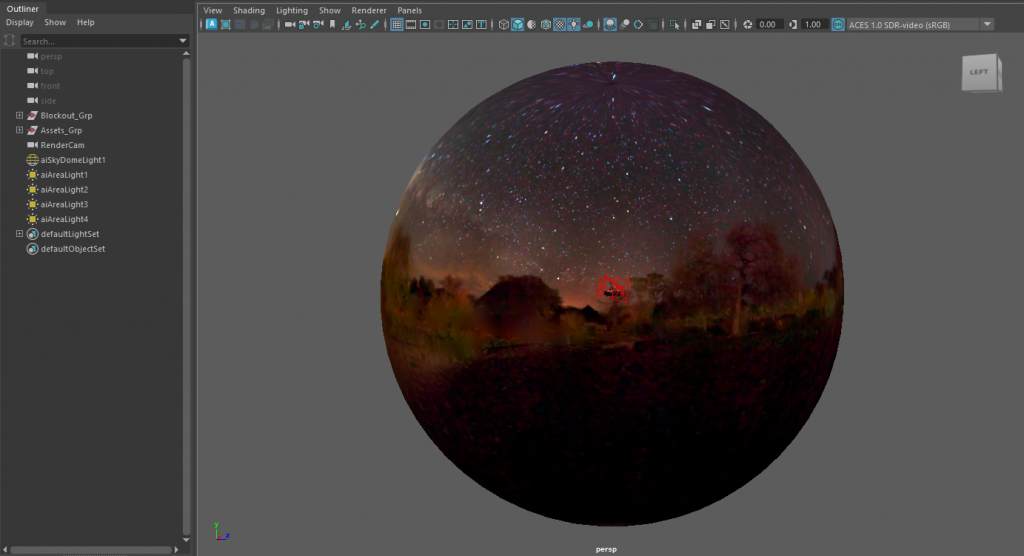
Task: Select the Grease Pencil tool icon
Action: point(375,24)
